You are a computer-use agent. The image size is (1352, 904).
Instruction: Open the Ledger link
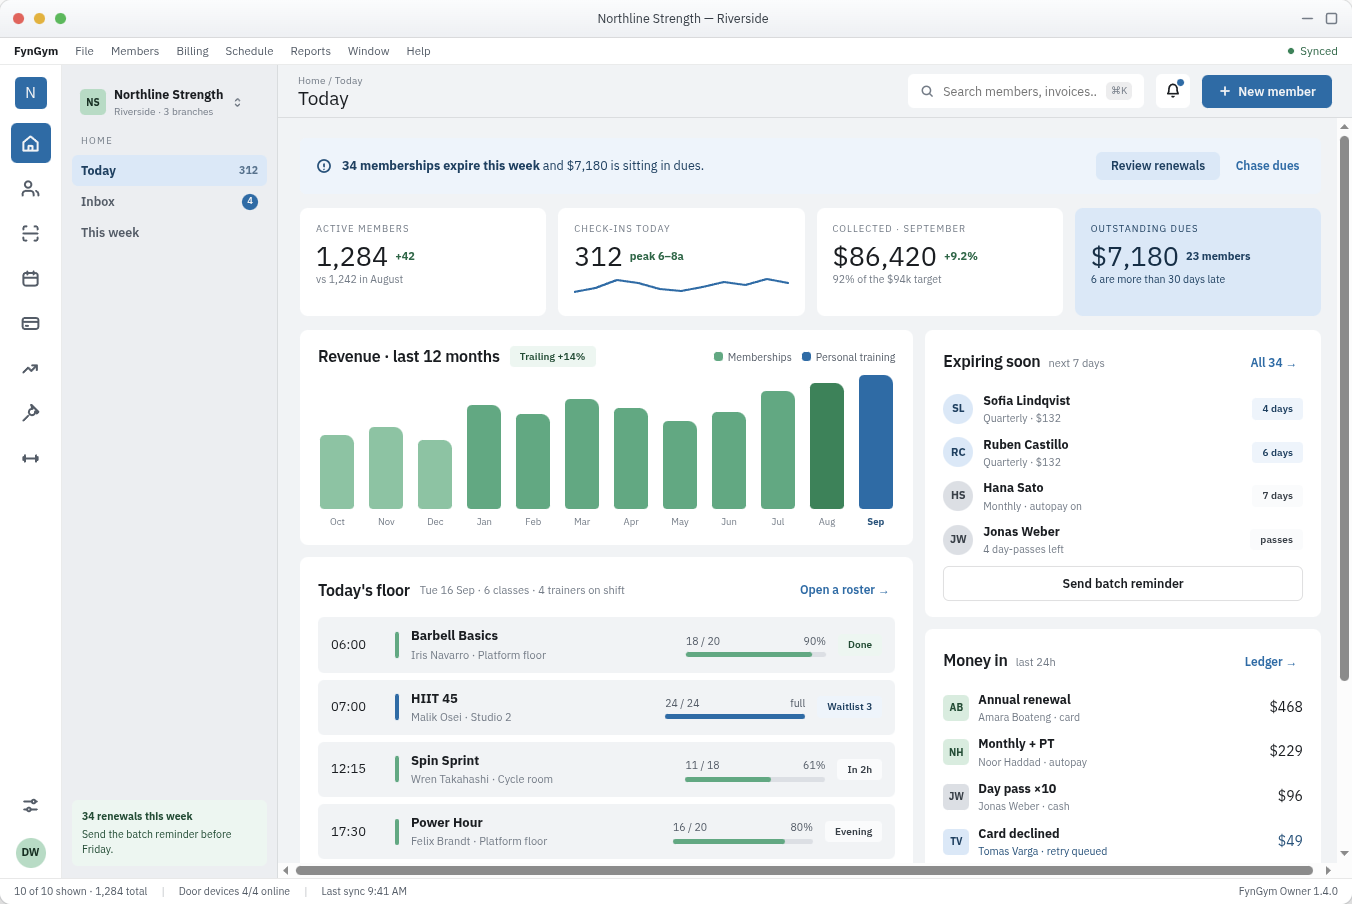pyautogui.click(x=1270, y=662)
